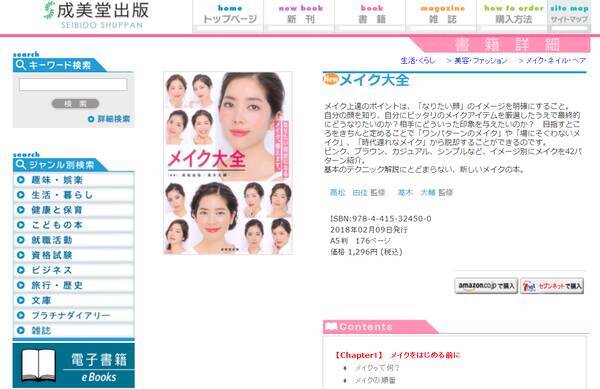The image size is (600, 389).
Task: Click the bullet icon beside 趣味・娯楽
Action: (21, 180)
